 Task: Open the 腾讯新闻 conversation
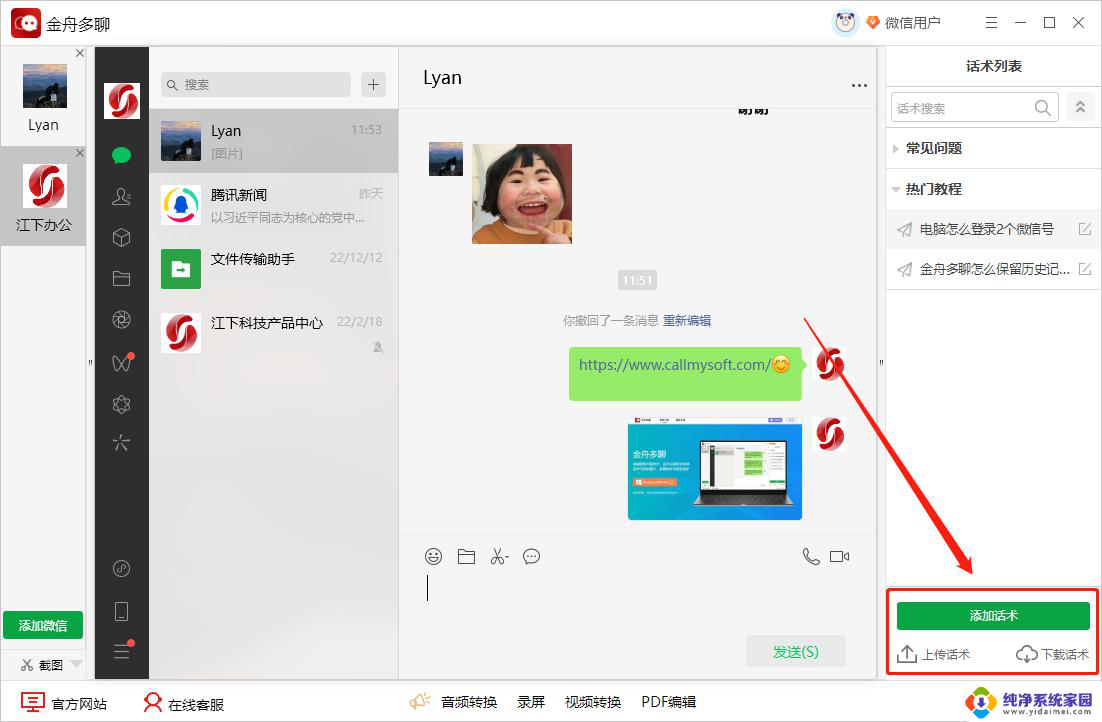tap(273, 205)
